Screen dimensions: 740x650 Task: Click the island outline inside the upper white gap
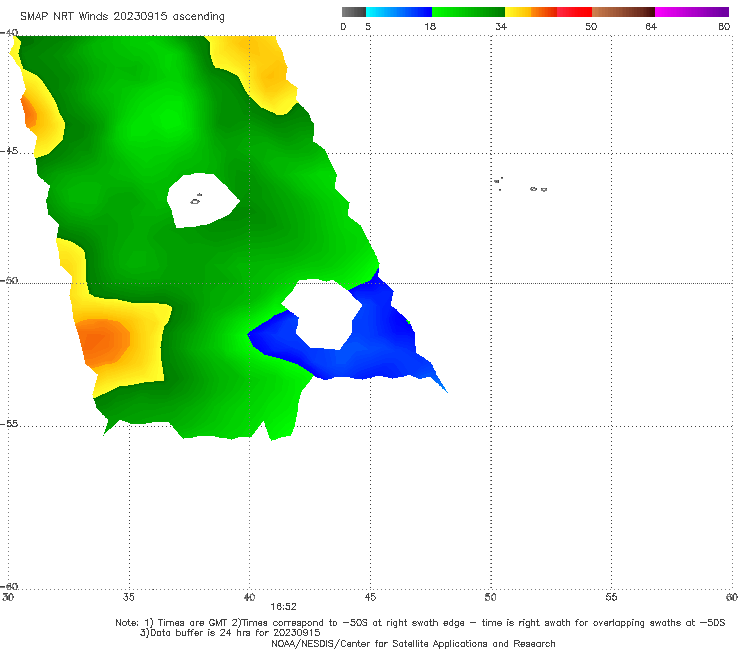[x=196, y=200]
